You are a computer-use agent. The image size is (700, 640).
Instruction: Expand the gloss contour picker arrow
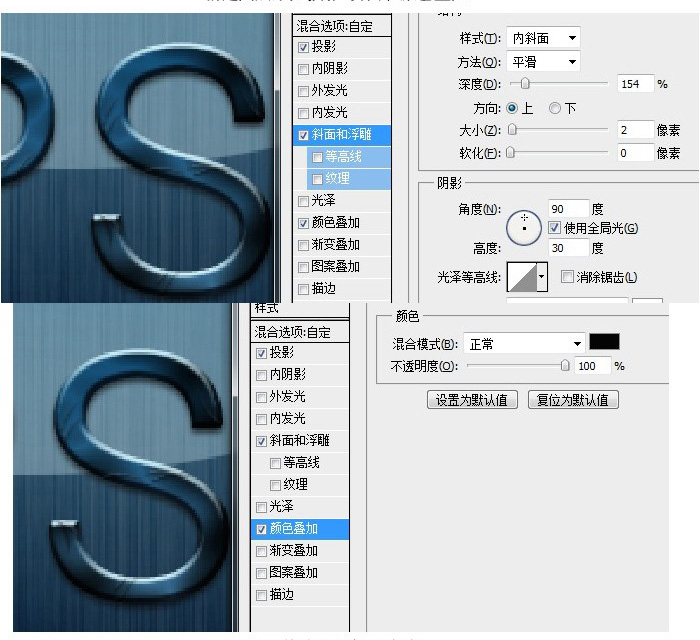(x=542, y=277)
